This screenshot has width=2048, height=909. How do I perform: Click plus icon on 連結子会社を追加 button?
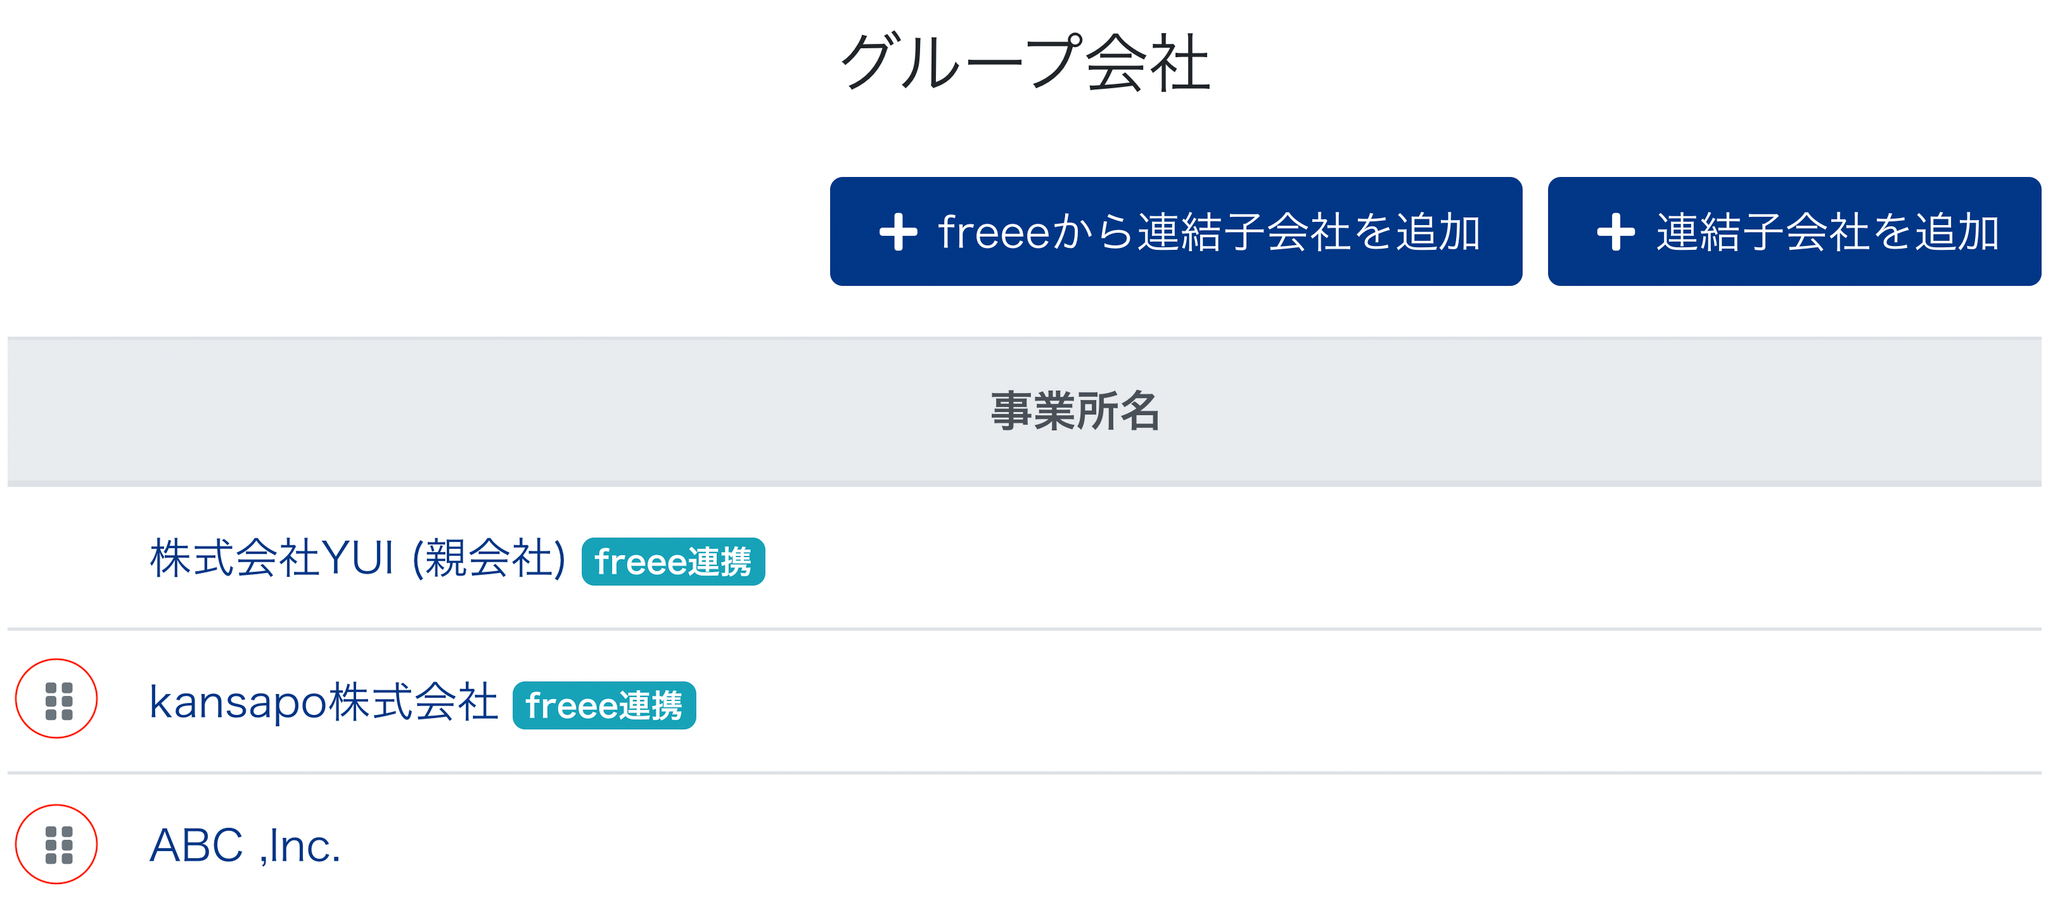coord(1615,232)
